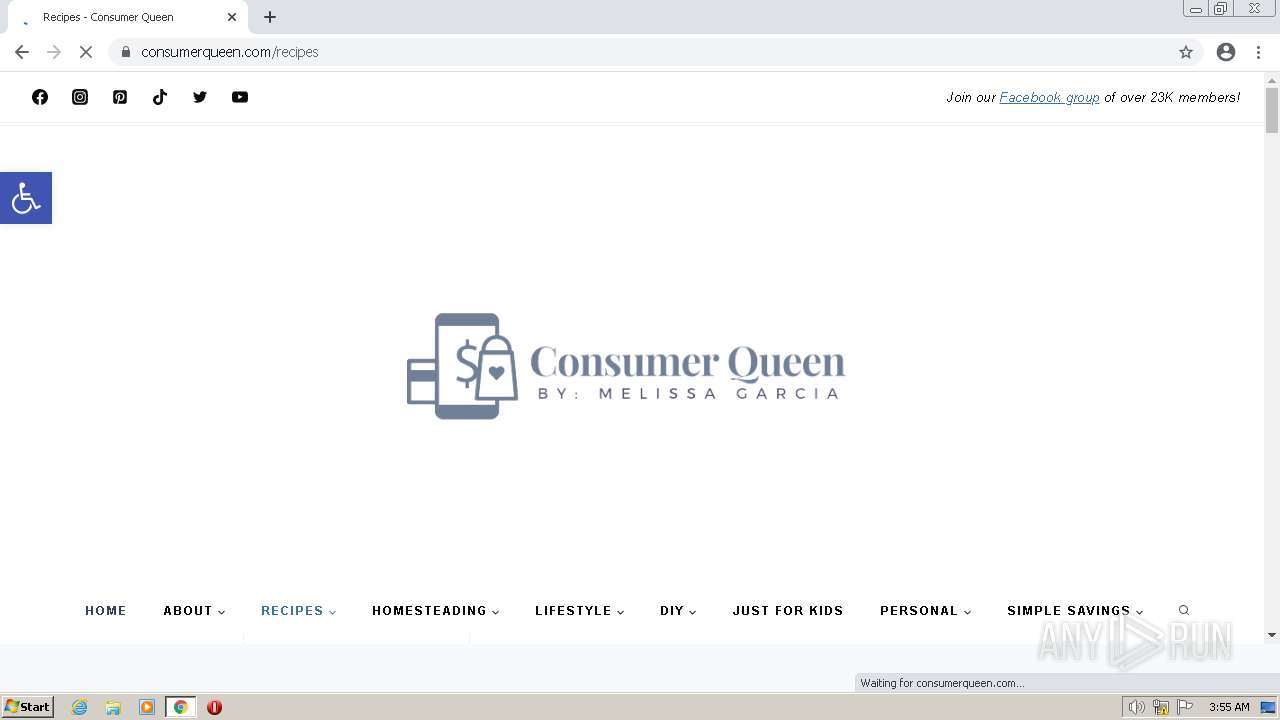
Task: Go back to the previous page
Action: (22, 52)
